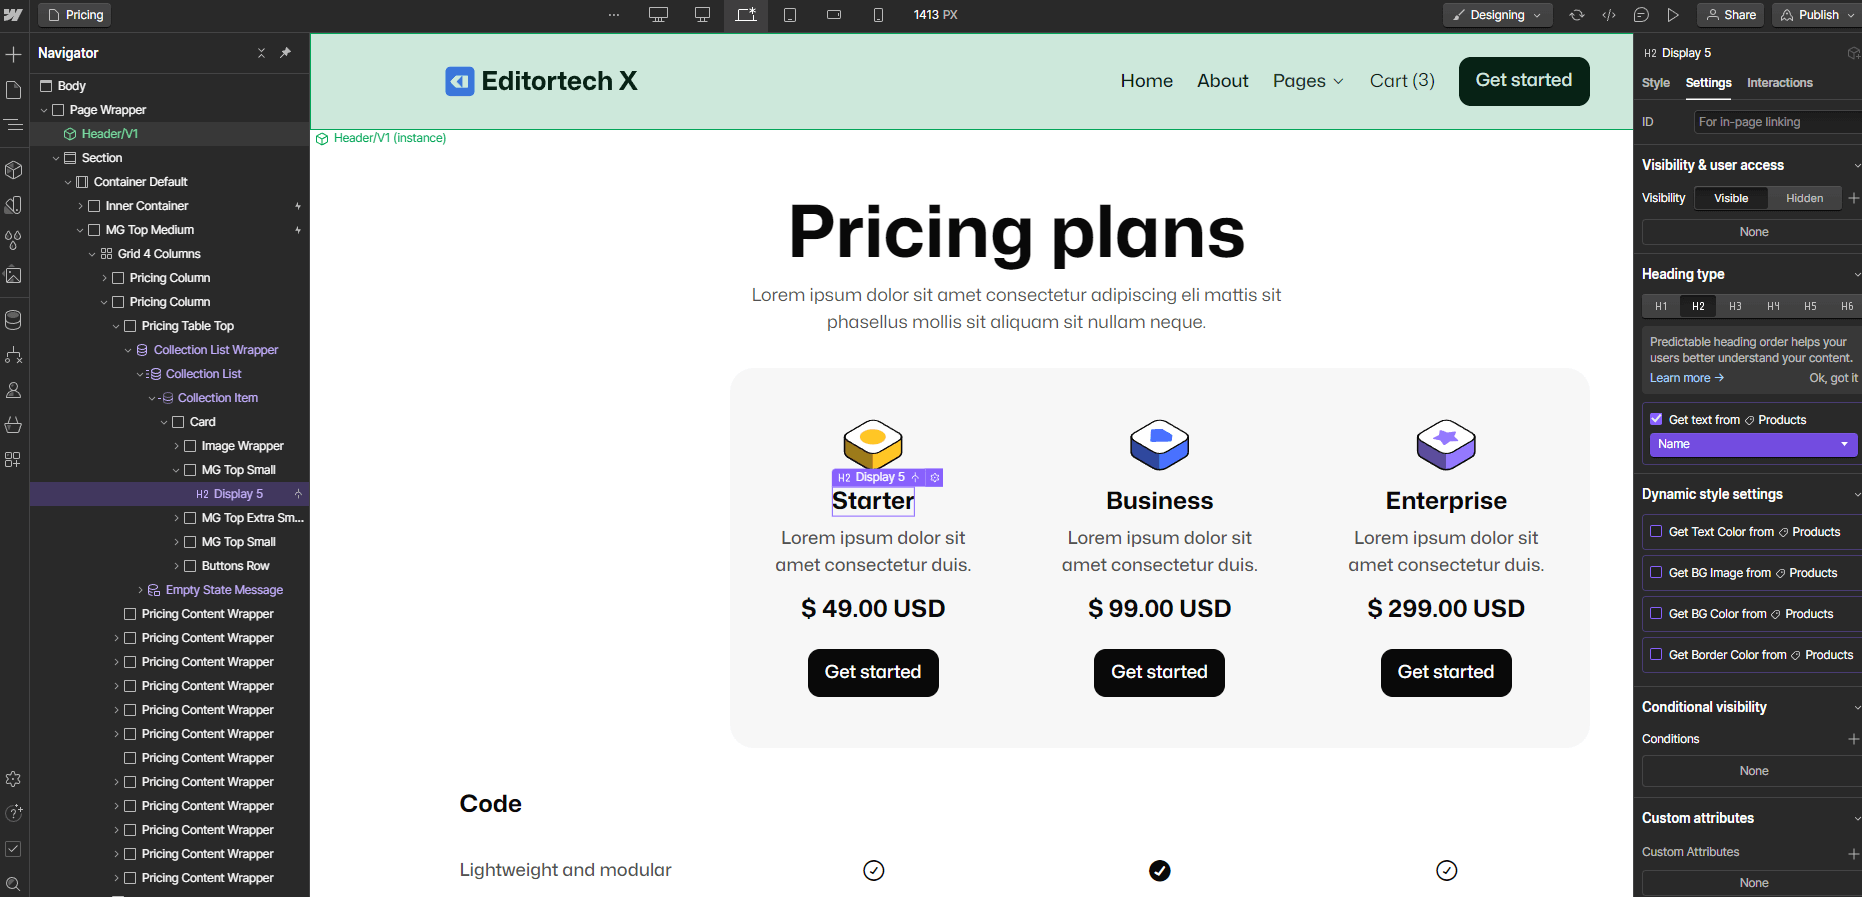
Task: Switch to the tablet breakpoint view
Action: (x=790, y=15)
